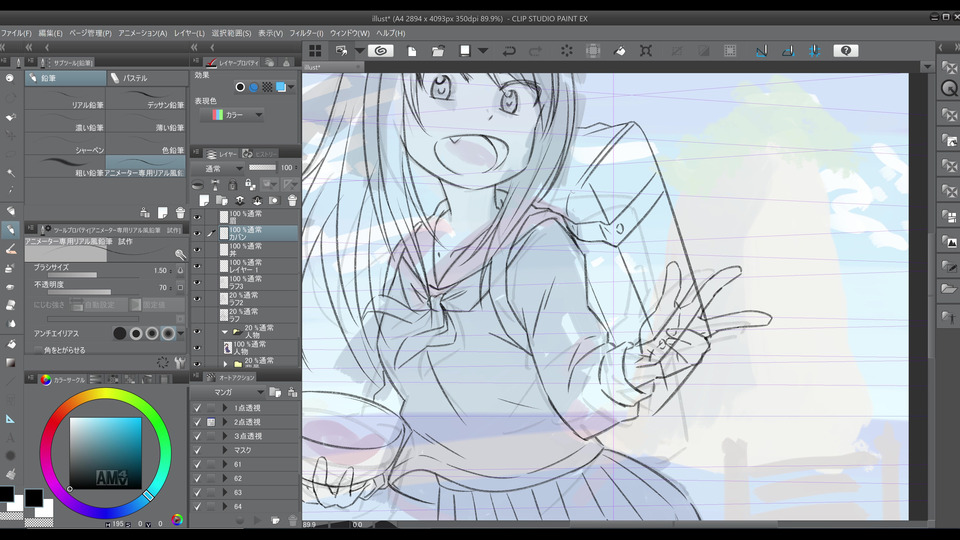
Task: Click the Redo arrow in command bar
Action: pyautogui.click(x=535, y=51)
